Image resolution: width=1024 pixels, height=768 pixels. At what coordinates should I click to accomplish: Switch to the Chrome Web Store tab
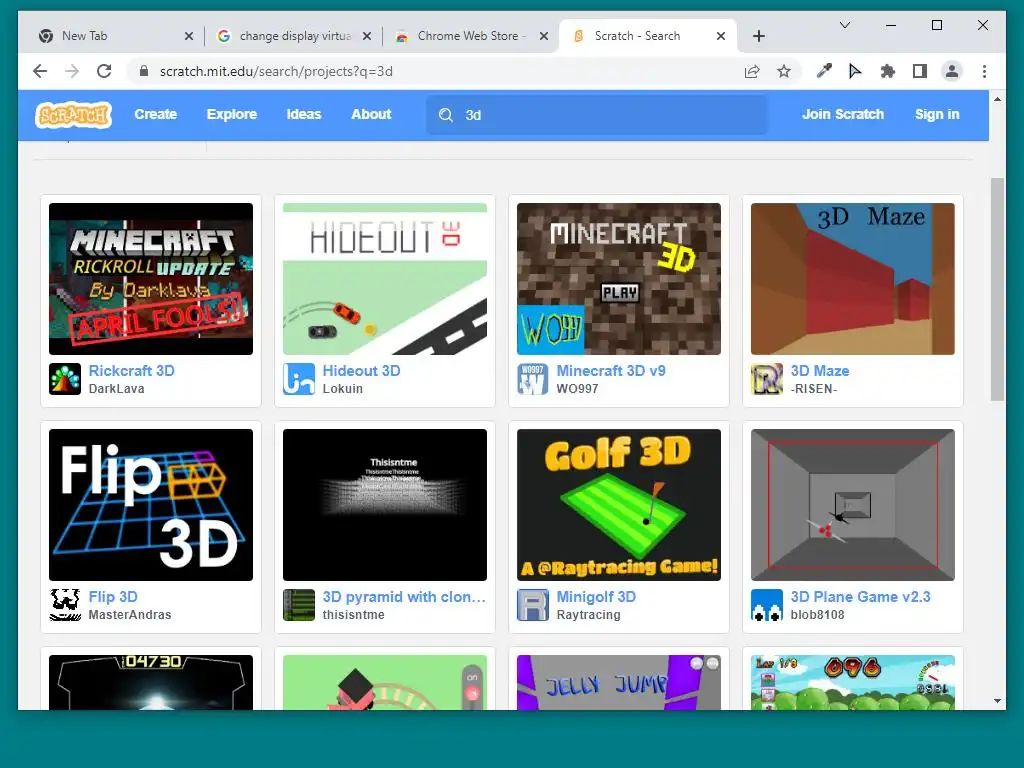[x=472, y=36]
